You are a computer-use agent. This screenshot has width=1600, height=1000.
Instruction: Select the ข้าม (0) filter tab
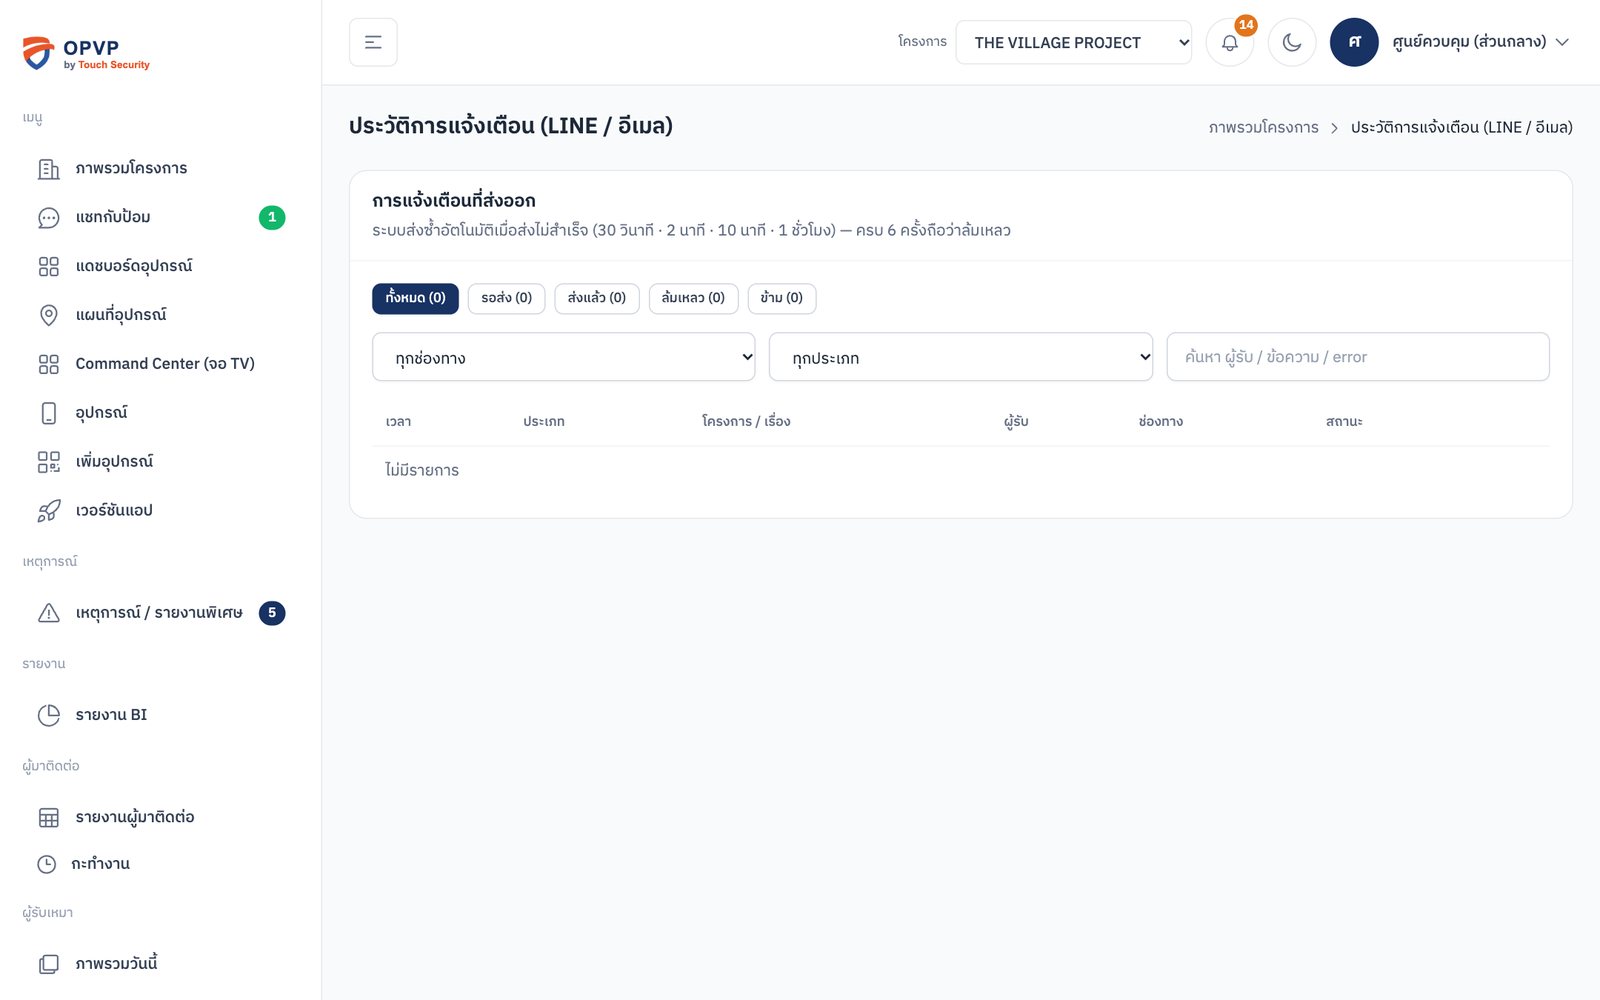tap(781, 298)
